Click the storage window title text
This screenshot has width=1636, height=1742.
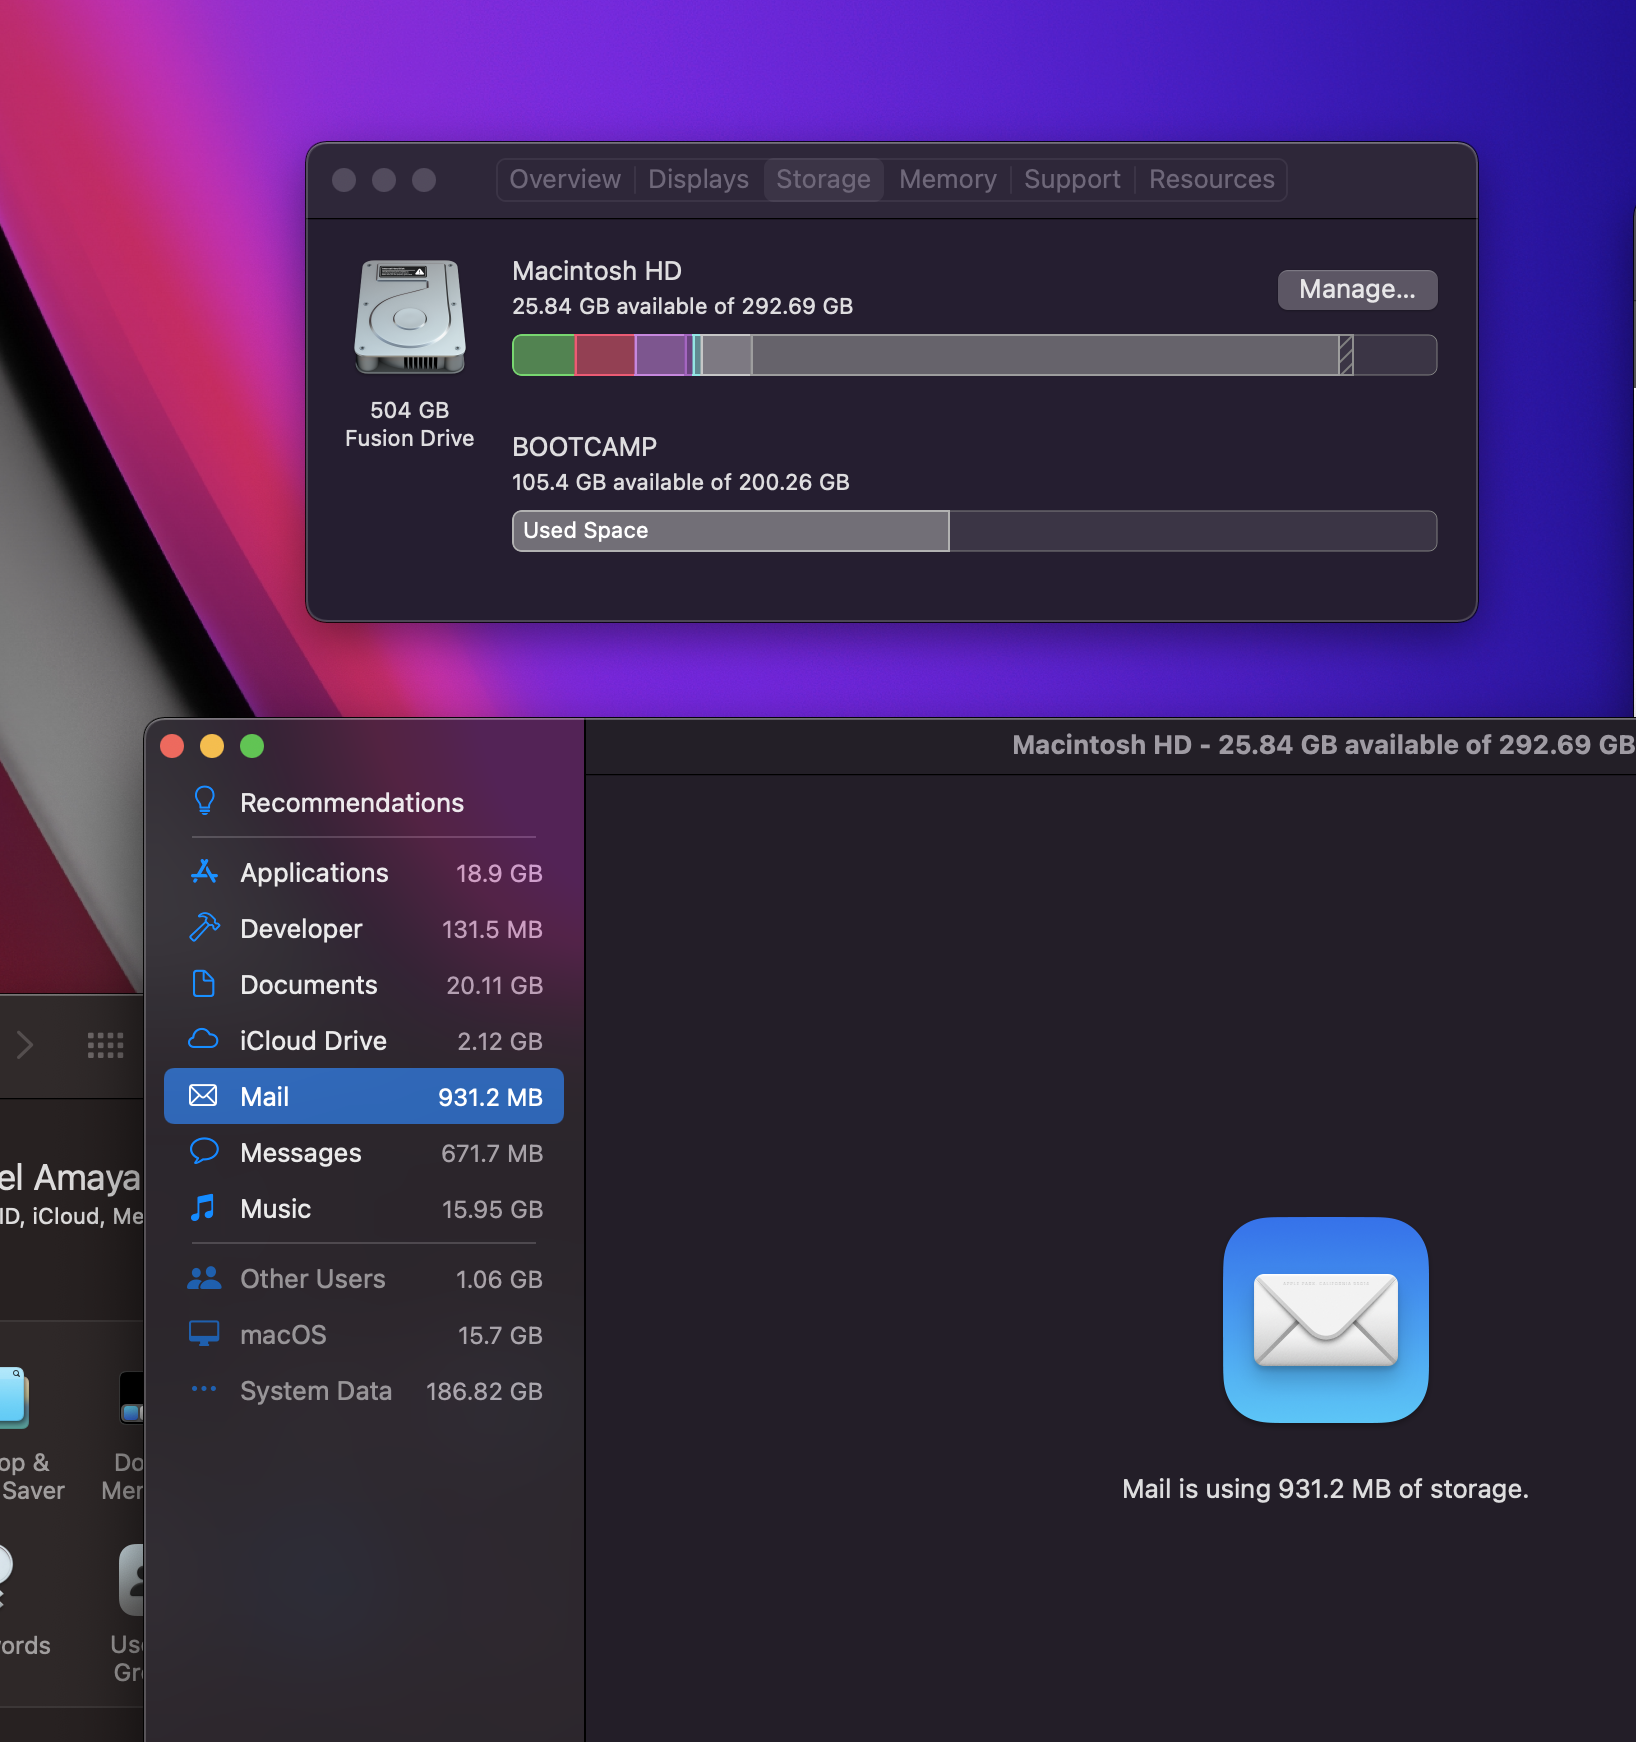1323,745
